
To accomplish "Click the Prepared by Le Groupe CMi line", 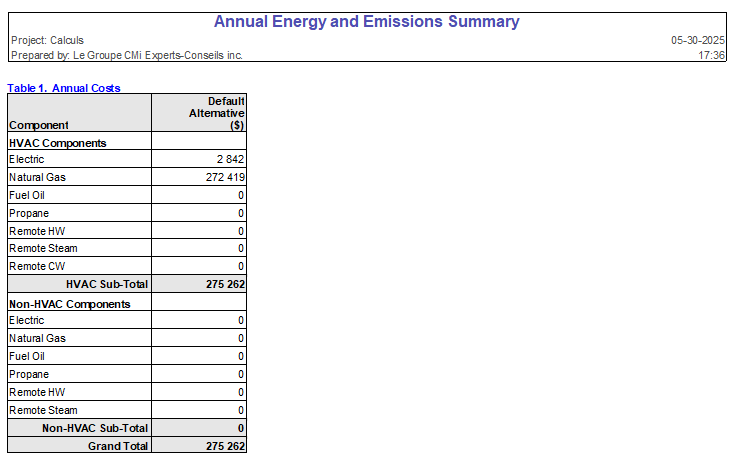I will [126, 55].
